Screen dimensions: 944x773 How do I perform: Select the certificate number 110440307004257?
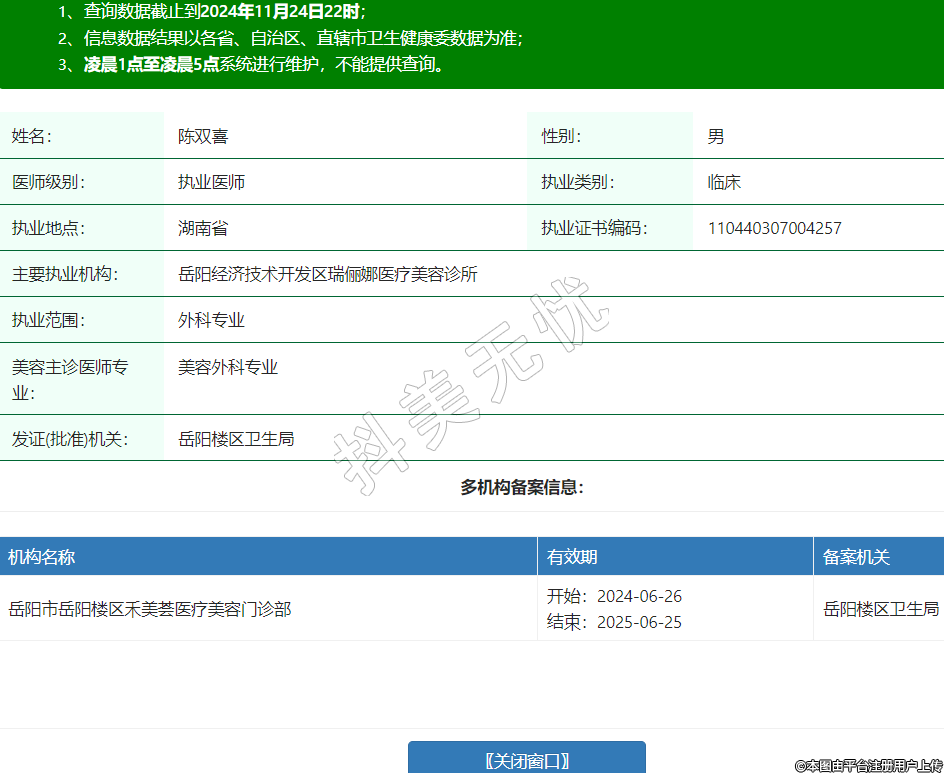774,228
